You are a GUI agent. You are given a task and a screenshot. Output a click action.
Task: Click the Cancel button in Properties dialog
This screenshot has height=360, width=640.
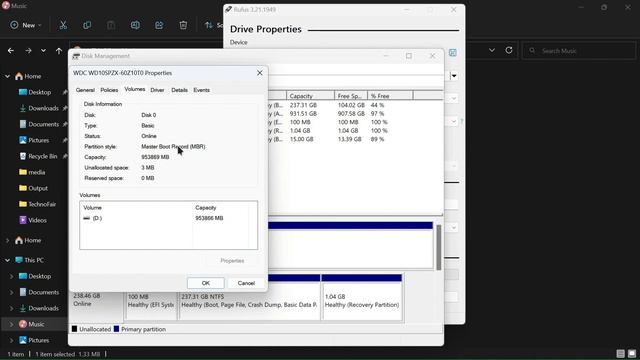tap(246, 283)
